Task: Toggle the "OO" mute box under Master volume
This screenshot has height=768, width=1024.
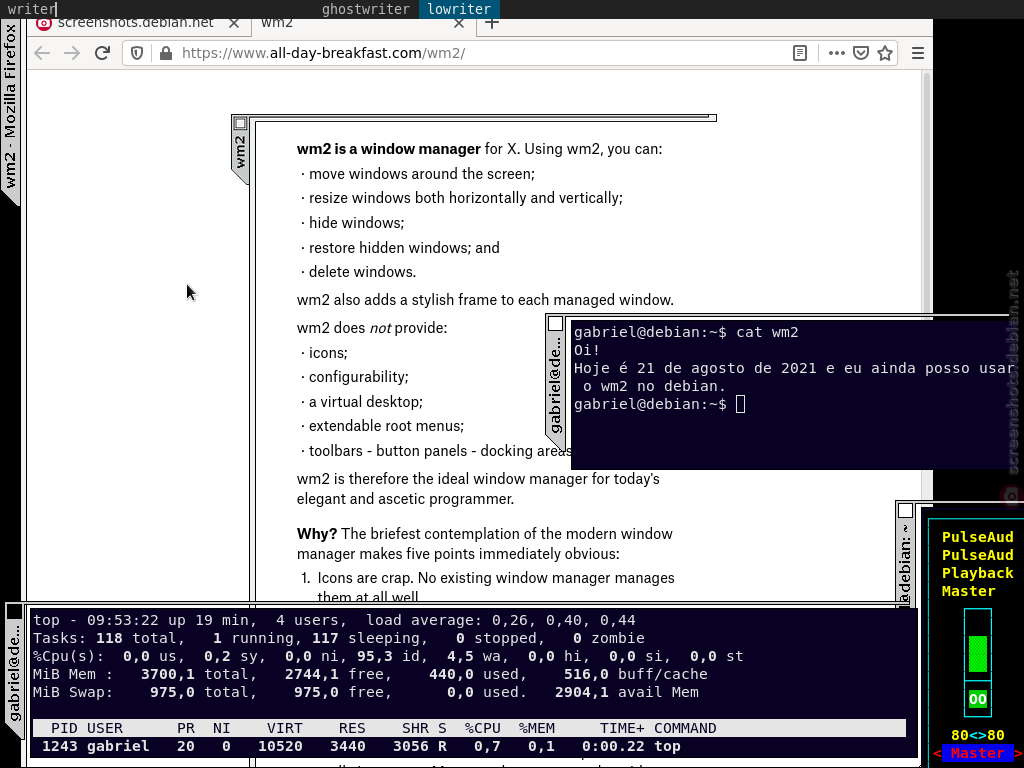Action: point(978,699)
